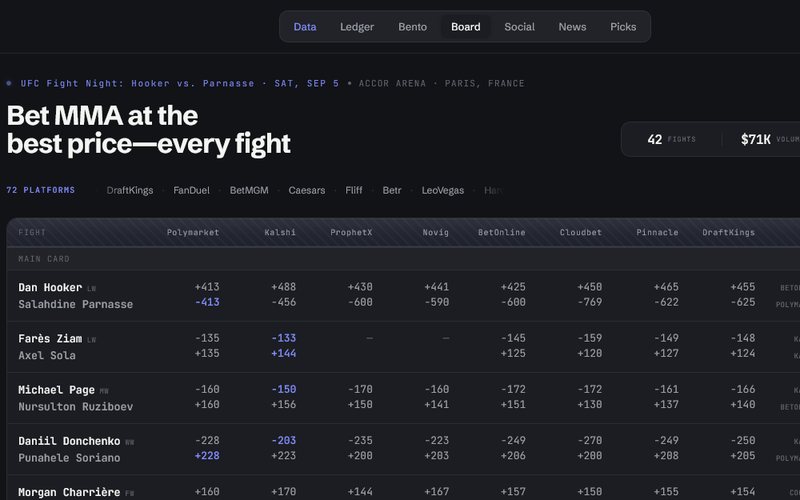Screen dimensions: 800x500
Task: Select LeoVegas in the platforms list
Action: (443, 190)
